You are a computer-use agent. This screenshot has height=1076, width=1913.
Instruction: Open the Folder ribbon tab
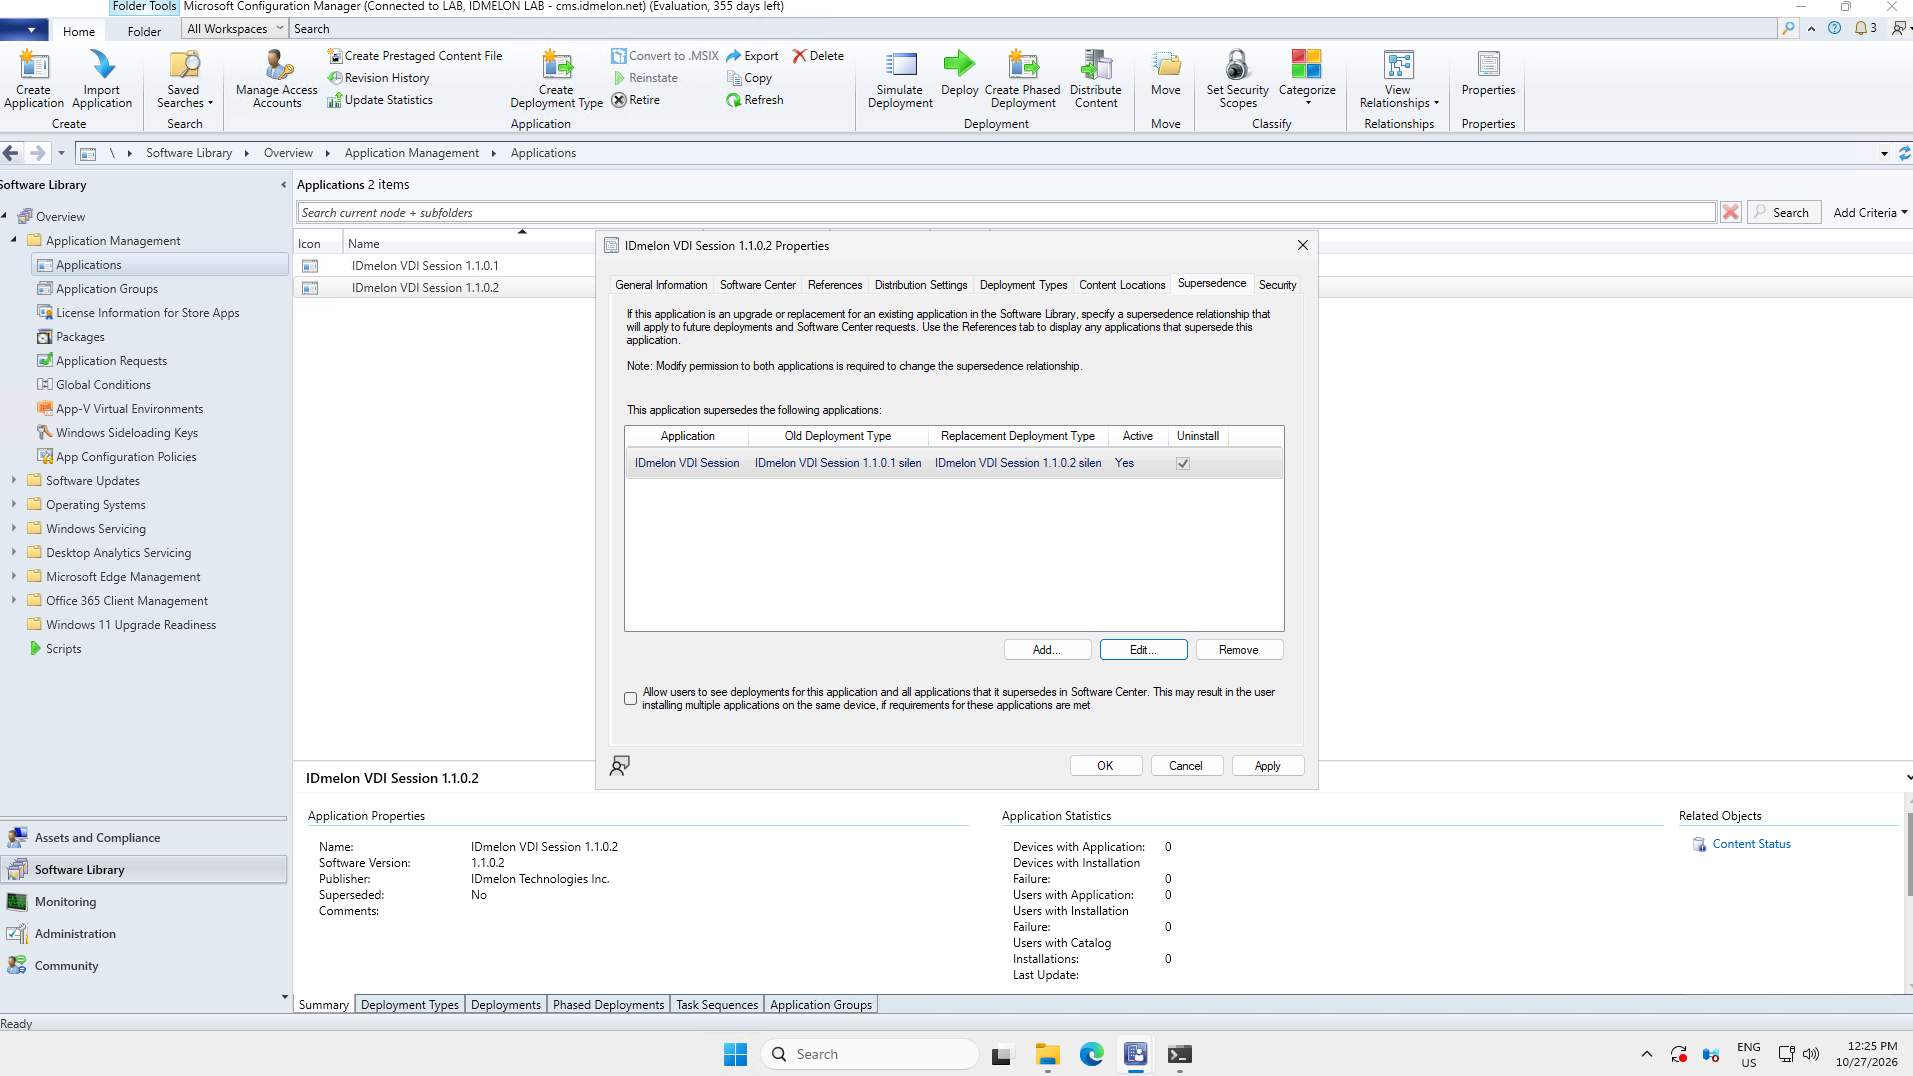(144, 31)
